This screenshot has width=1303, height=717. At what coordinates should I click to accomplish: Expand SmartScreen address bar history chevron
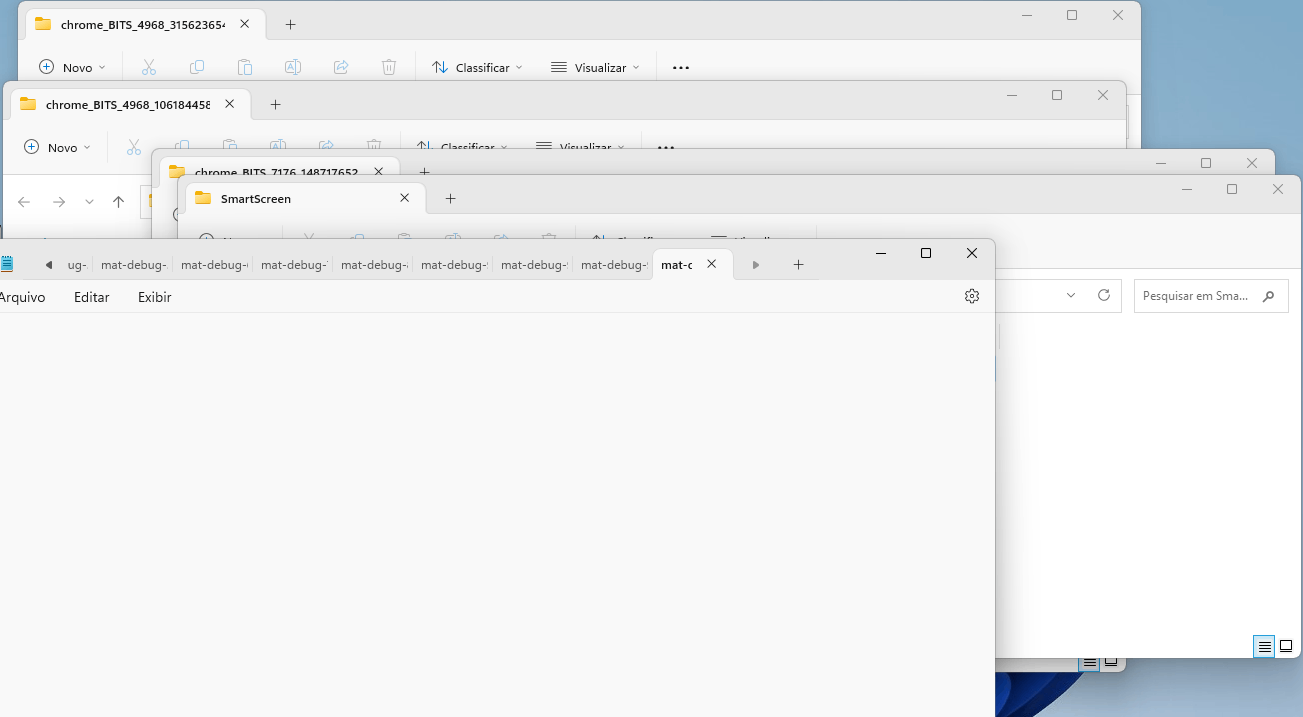click(x=1071, y=295)
